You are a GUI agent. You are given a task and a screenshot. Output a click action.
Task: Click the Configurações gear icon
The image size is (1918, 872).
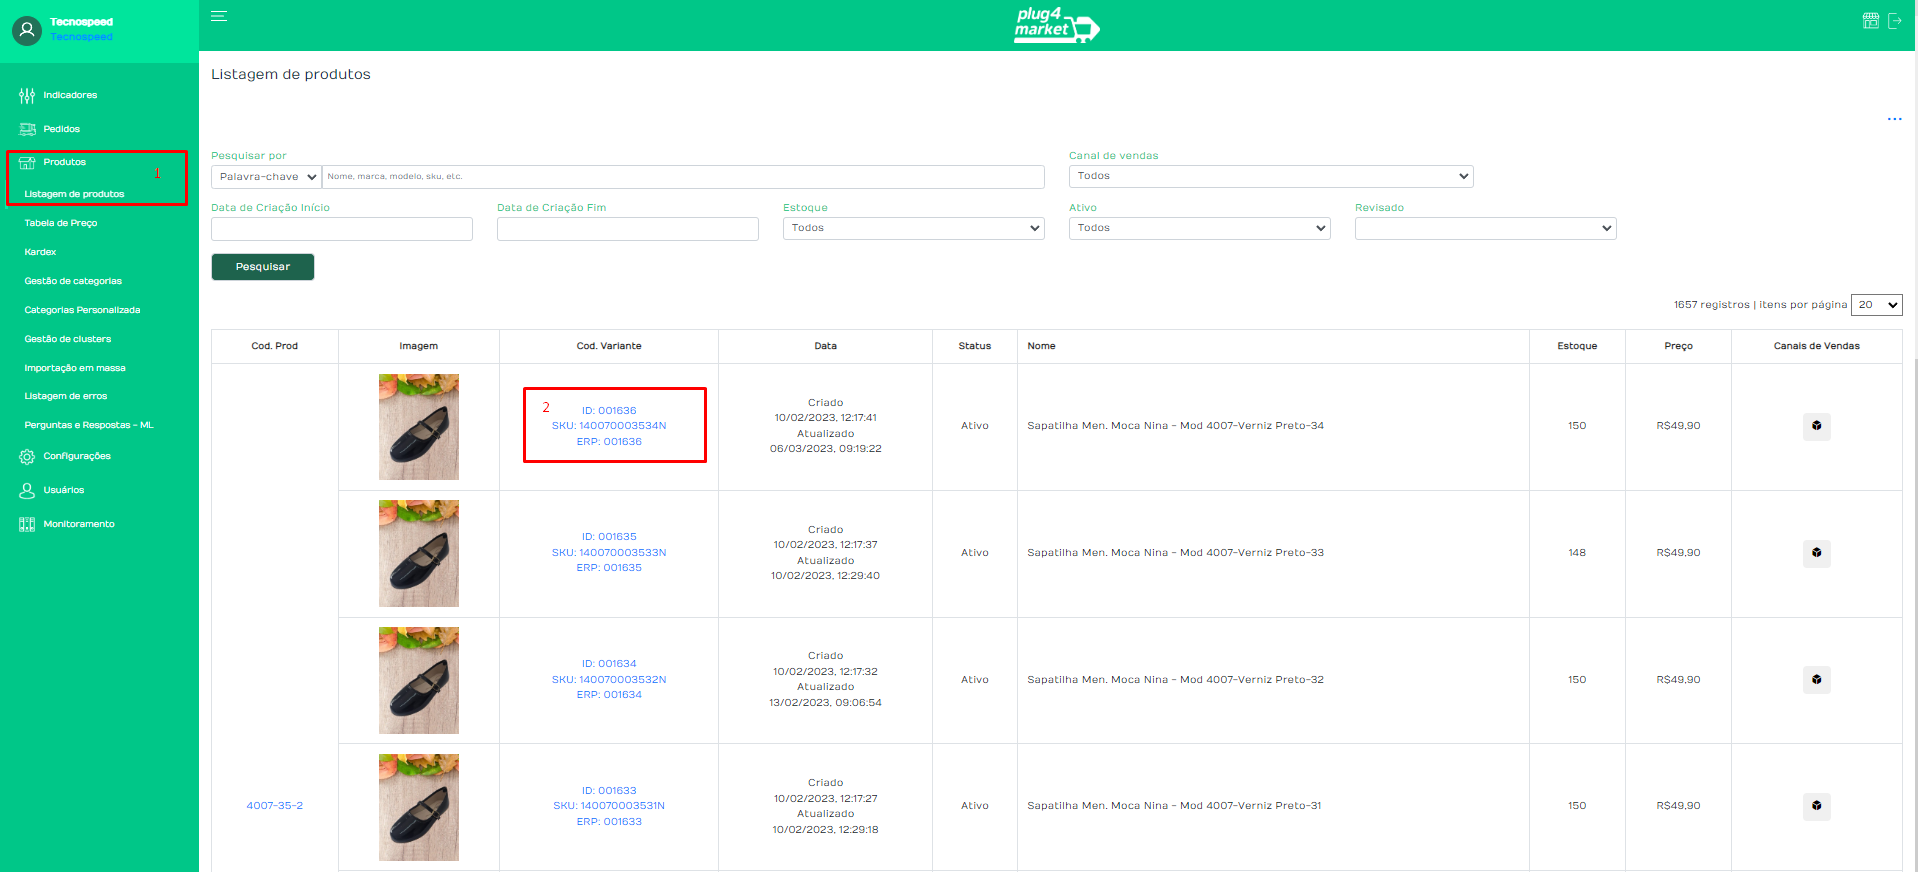coord(27,456)
